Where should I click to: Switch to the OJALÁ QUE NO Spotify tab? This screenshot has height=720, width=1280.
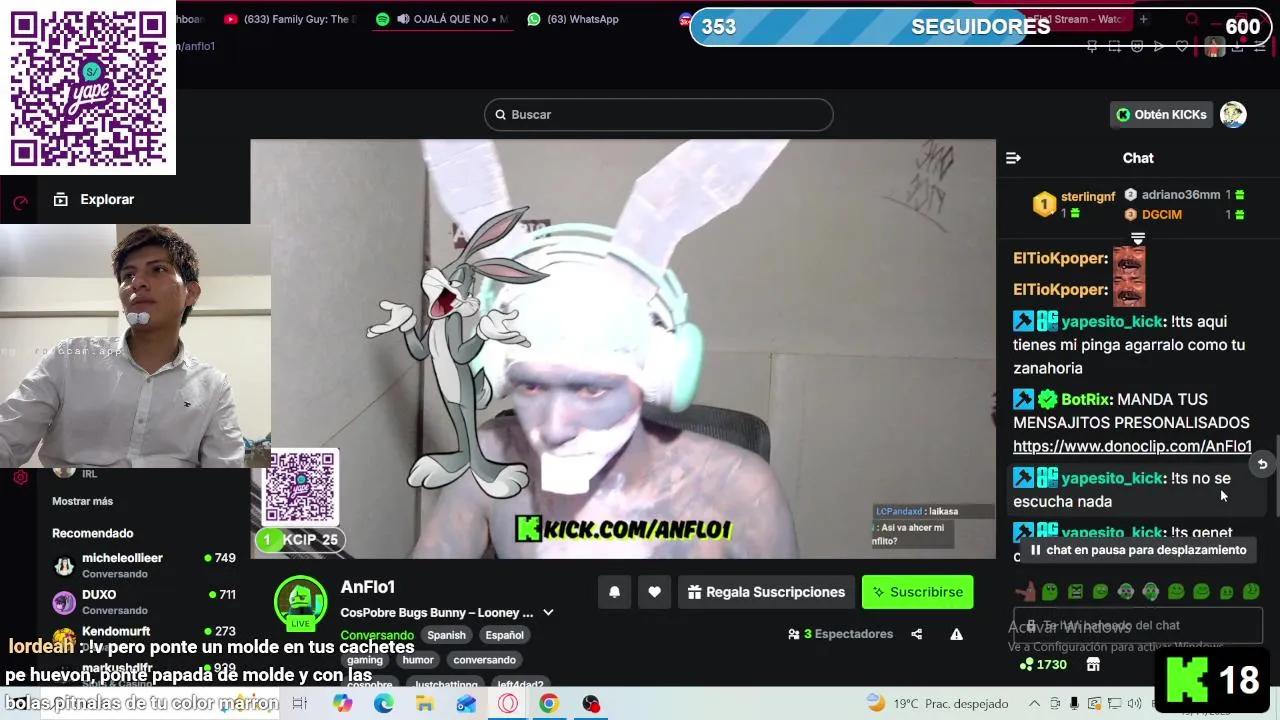[x=442, y=19]
